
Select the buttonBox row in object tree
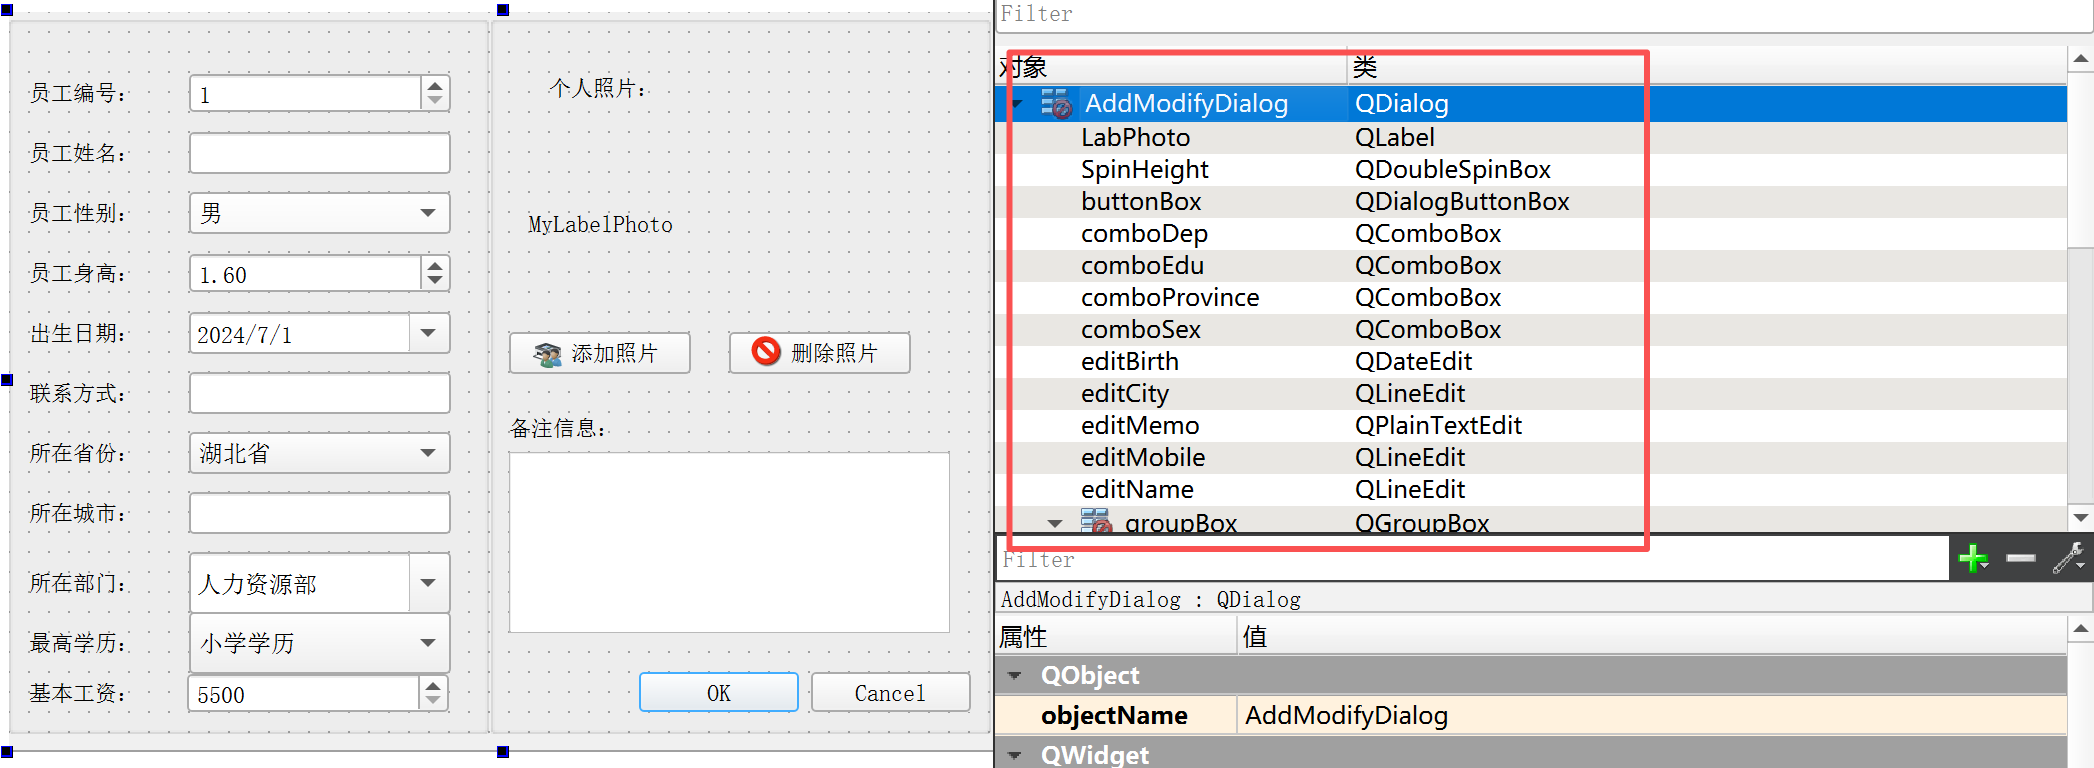coord(1530,201)
